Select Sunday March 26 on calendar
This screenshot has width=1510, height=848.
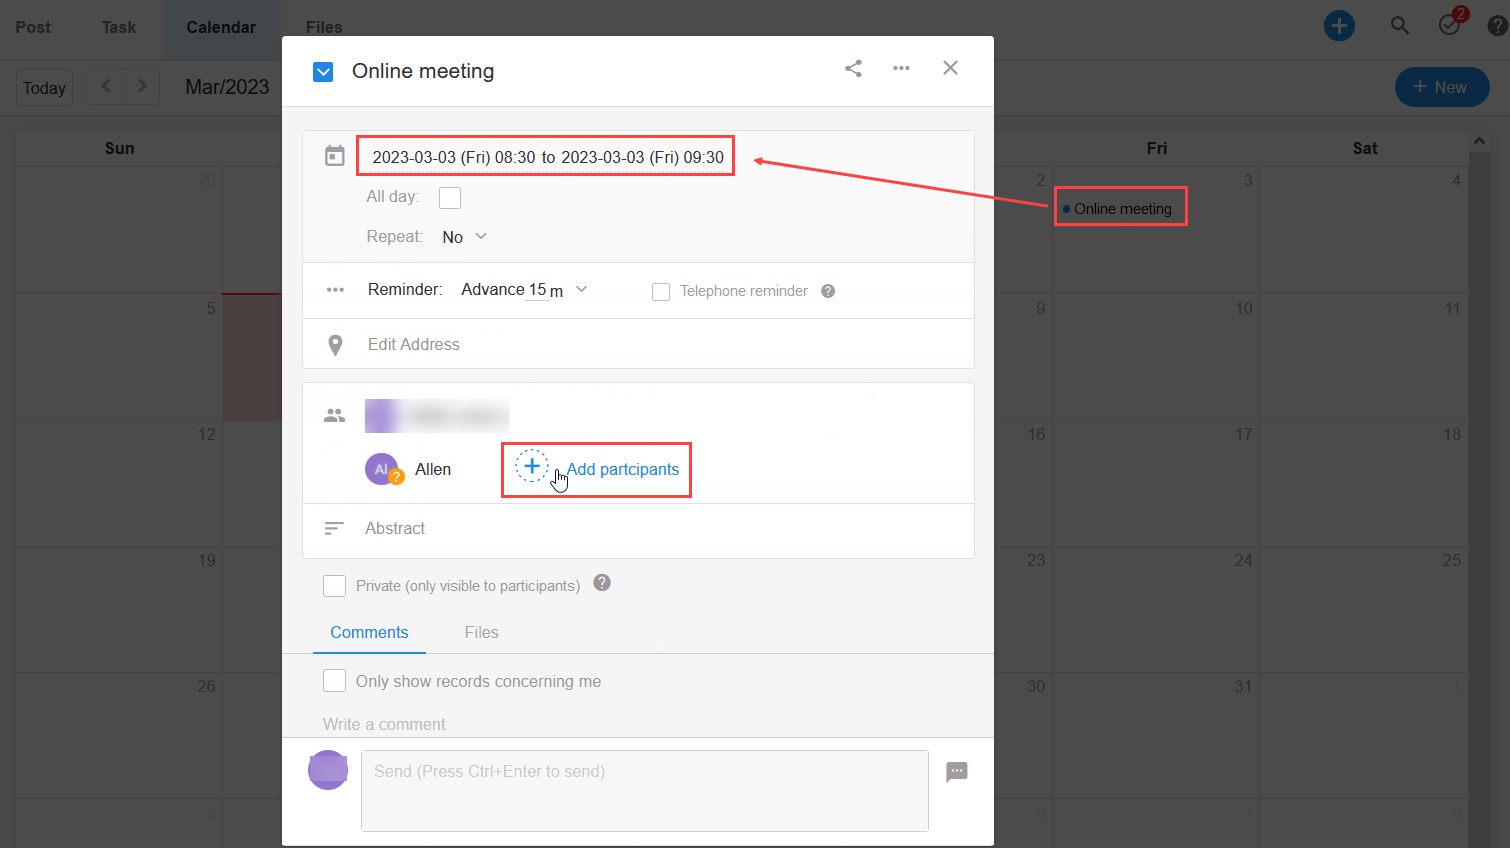pos(119,734)
